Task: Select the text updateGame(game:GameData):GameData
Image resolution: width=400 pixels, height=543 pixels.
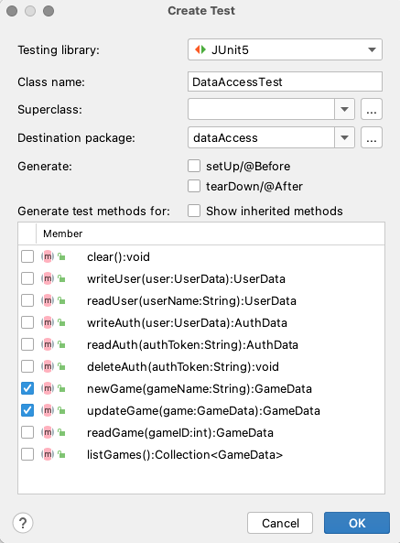Action: coord(203,411)
